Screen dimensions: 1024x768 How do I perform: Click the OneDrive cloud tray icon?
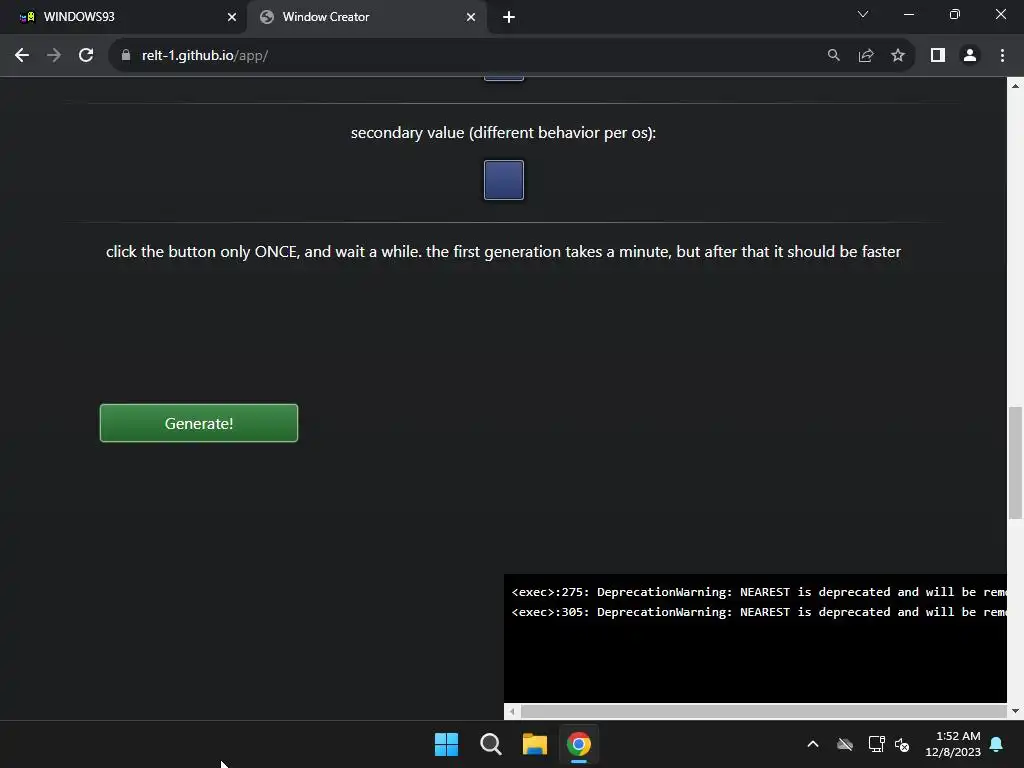click(845, 744)
